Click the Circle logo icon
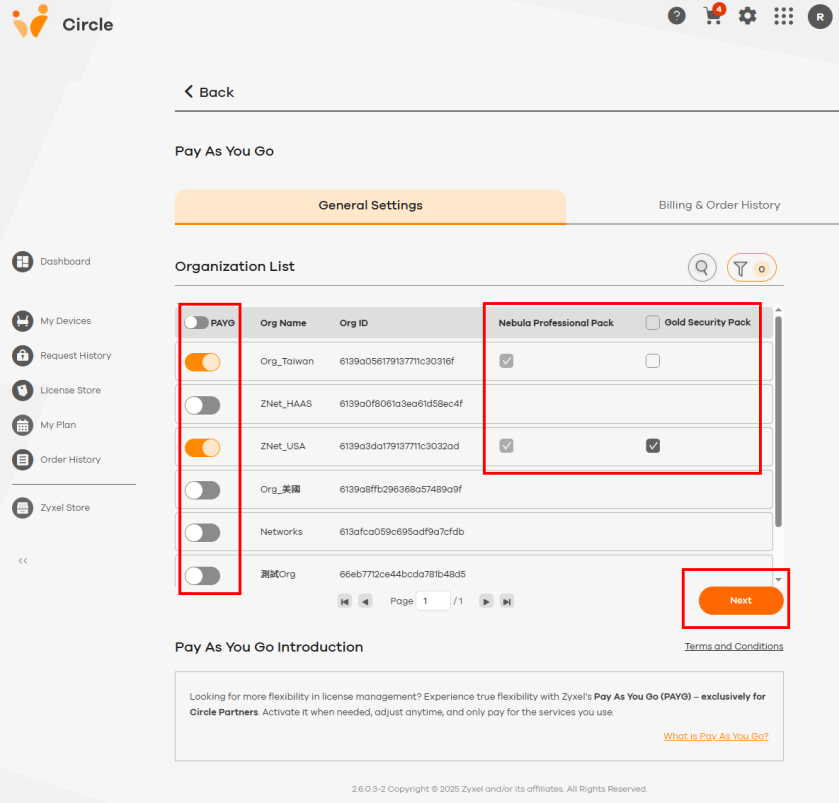The height and width of the screenshot is (803, 839). pos(30,21)
